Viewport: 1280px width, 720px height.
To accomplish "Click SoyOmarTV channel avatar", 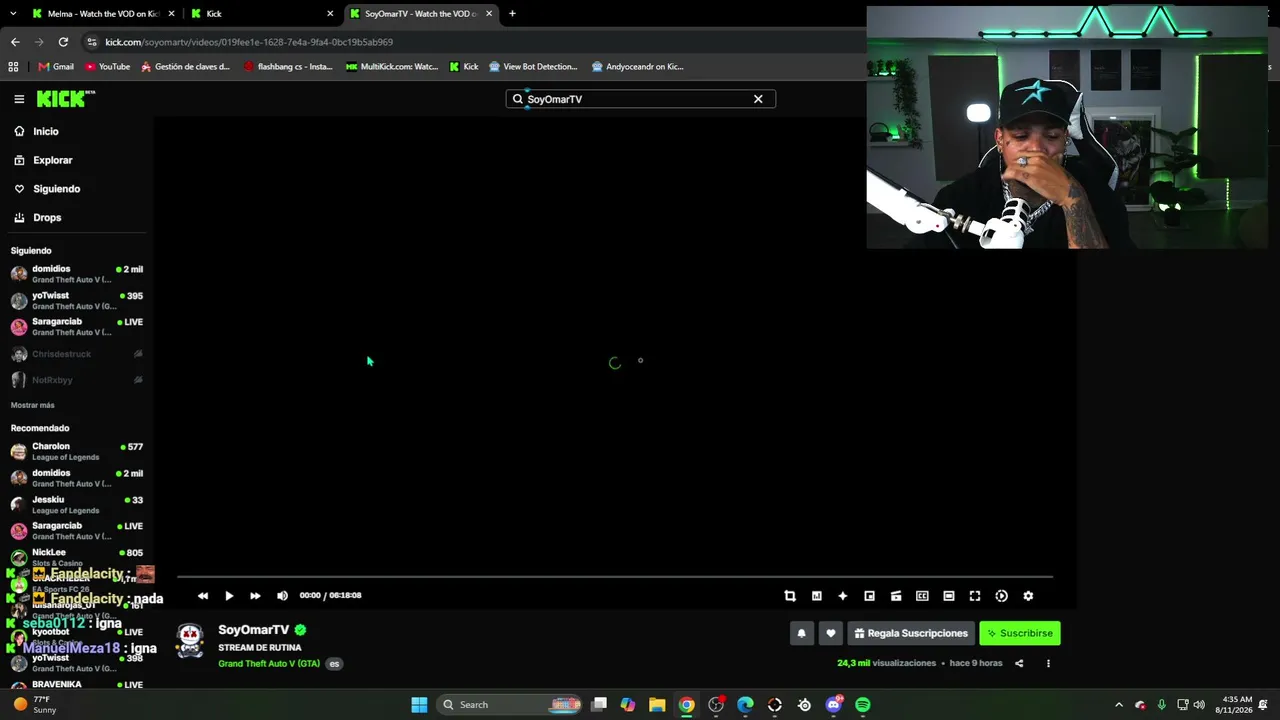I will pos(190,640).
